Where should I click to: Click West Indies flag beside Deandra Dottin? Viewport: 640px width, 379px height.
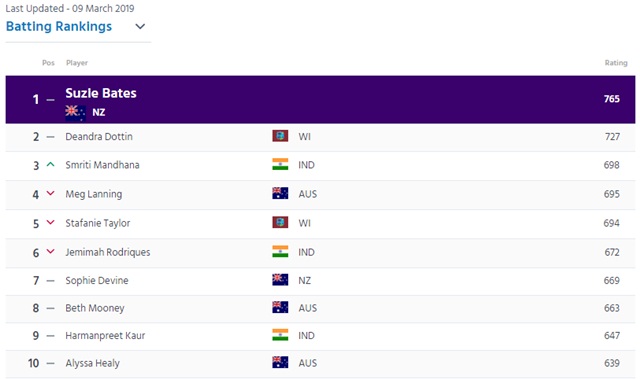(x=280, y=136)
